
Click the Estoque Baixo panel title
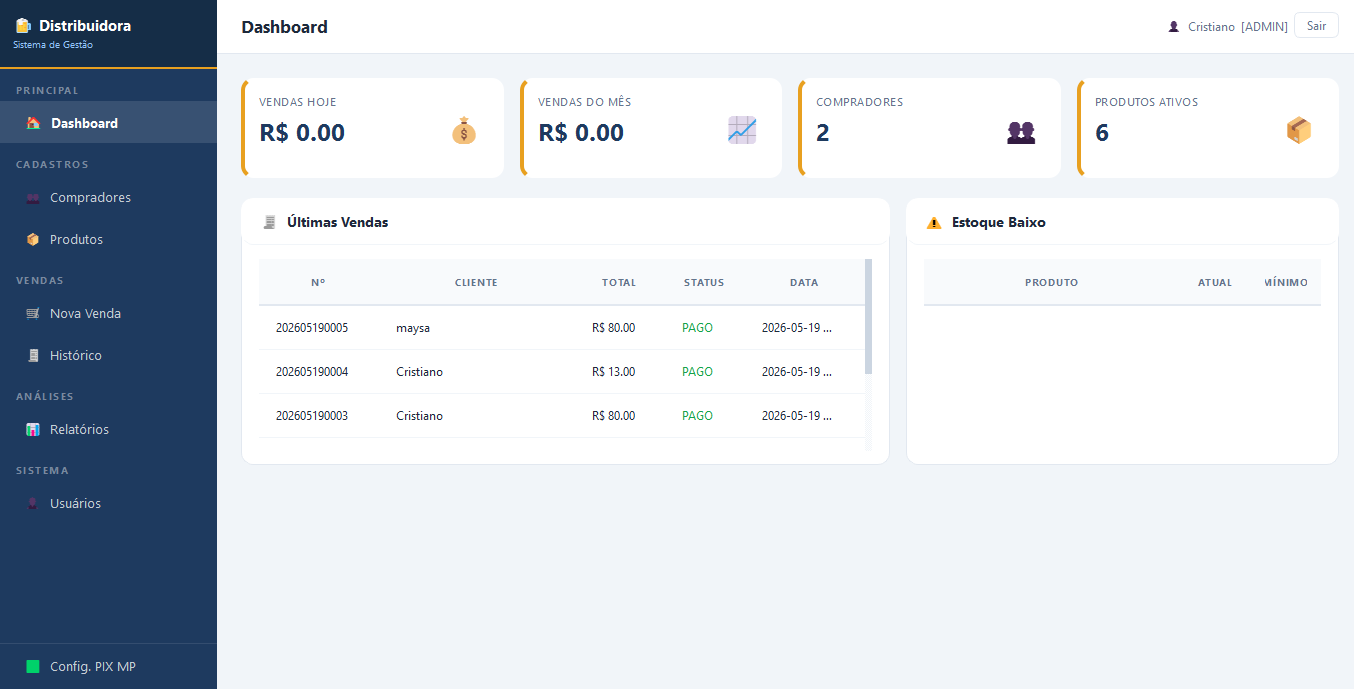click(x=999, y=222)
